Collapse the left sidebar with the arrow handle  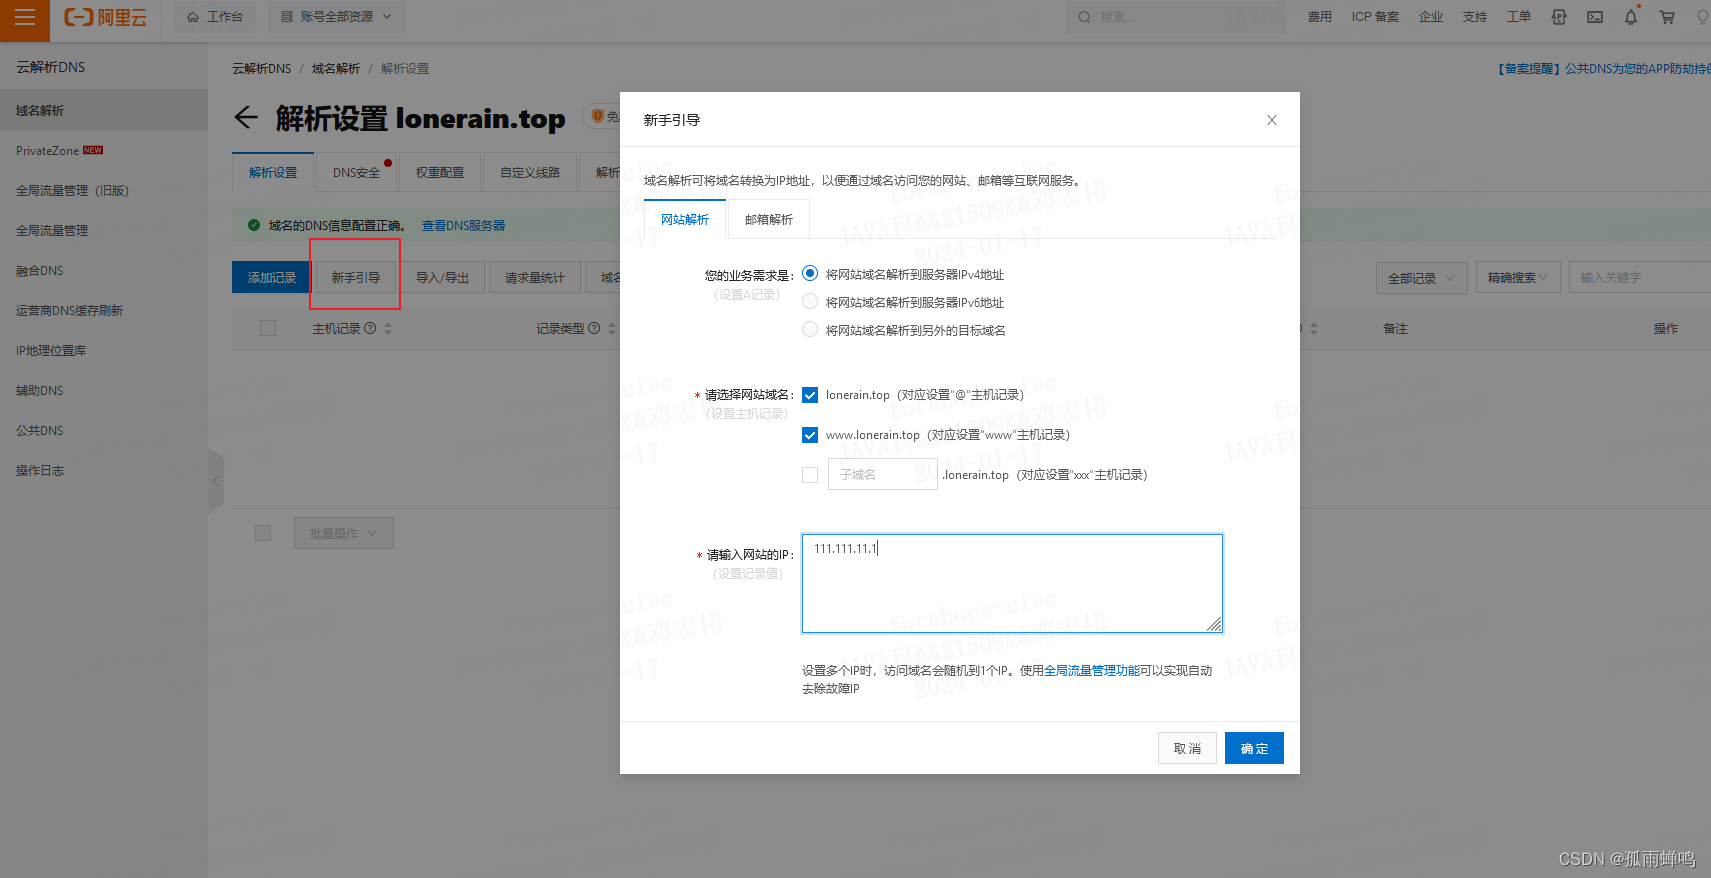tap(215, 481)
